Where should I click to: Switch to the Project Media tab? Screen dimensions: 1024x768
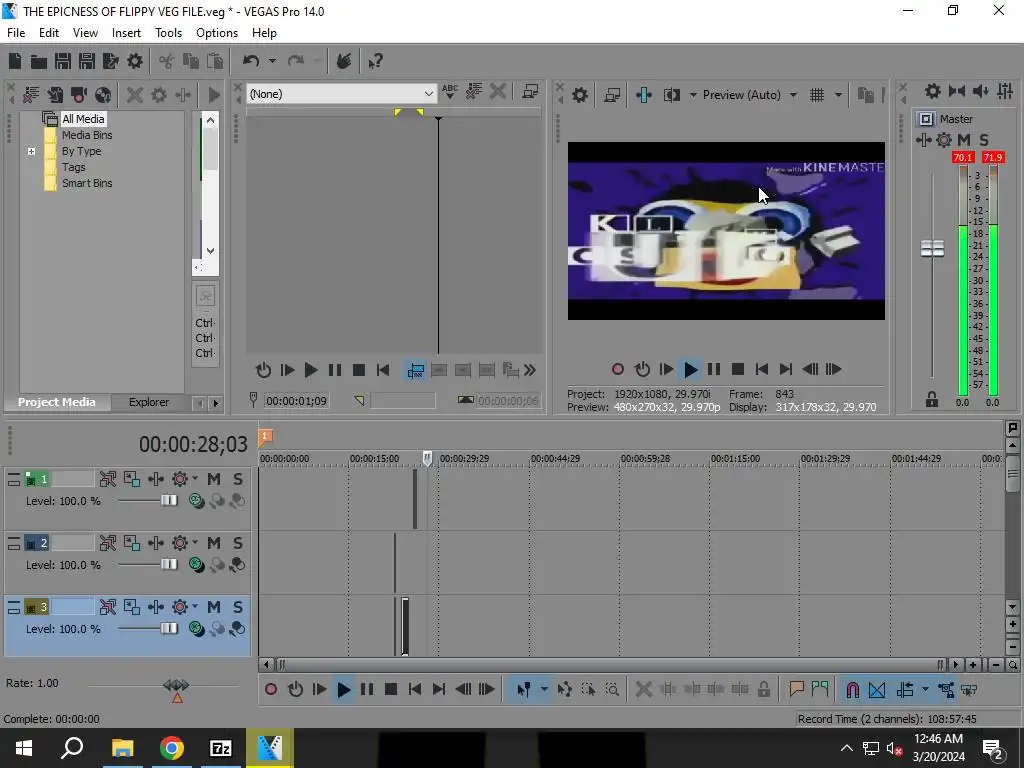coord(56,402)
